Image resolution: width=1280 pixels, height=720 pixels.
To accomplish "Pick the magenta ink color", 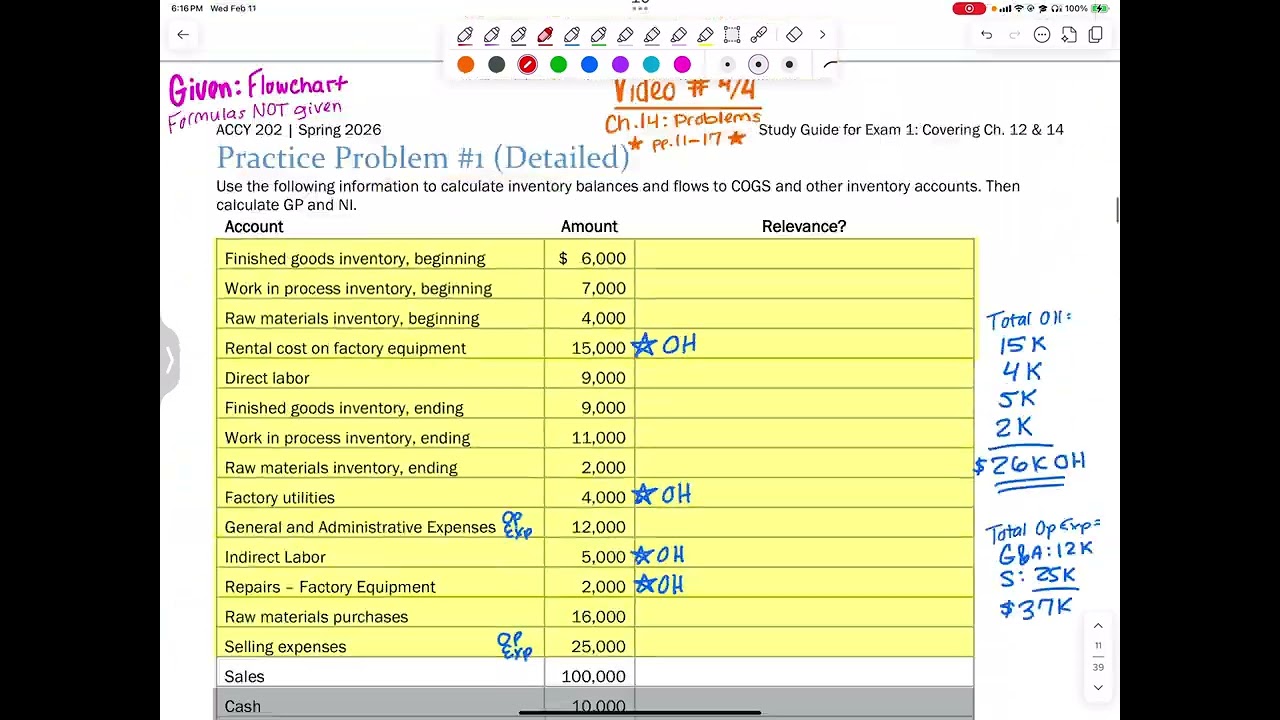I will click(682, 64).
